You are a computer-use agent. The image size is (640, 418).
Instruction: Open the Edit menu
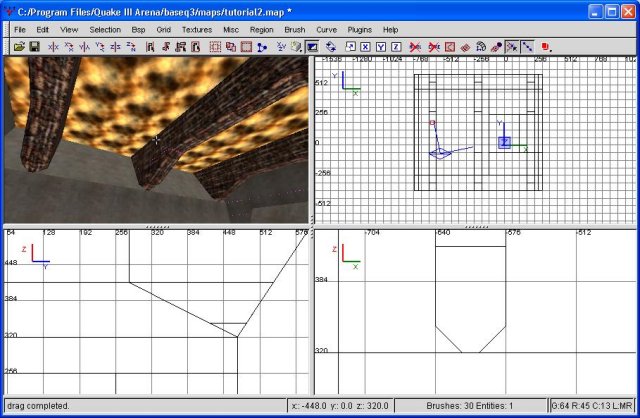[42, 30]
